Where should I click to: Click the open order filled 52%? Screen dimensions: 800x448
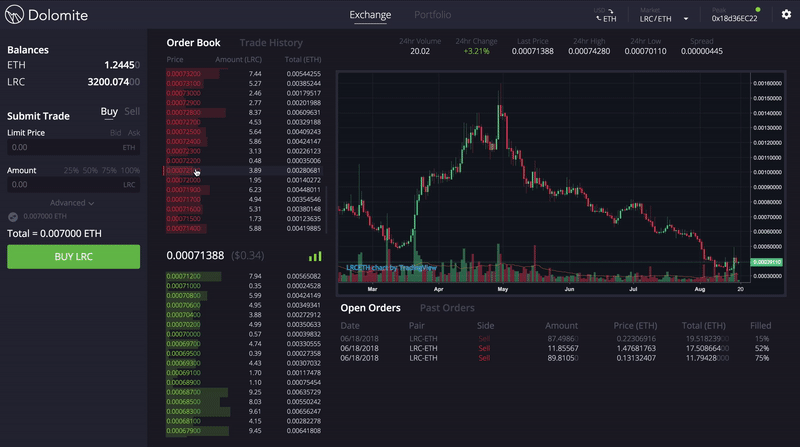tap(556, 349)
